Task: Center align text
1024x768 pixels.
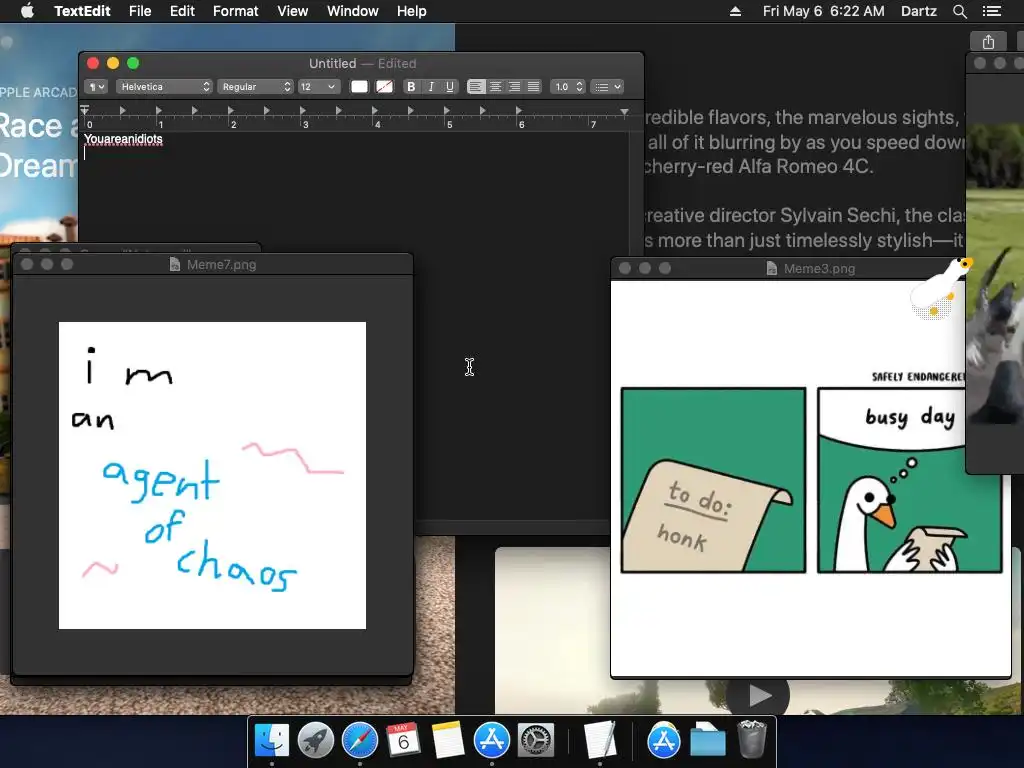Action: click(496, 87)
